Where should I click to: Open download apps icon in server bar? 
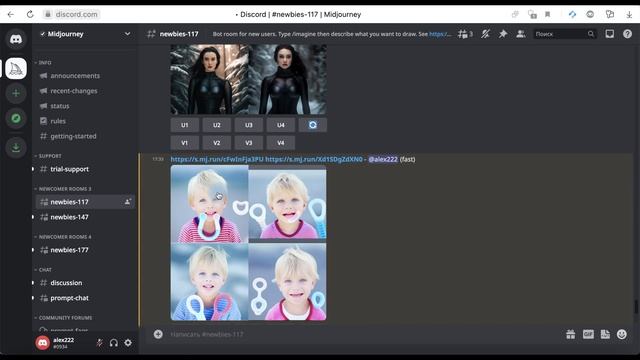[x=16, y=147]
